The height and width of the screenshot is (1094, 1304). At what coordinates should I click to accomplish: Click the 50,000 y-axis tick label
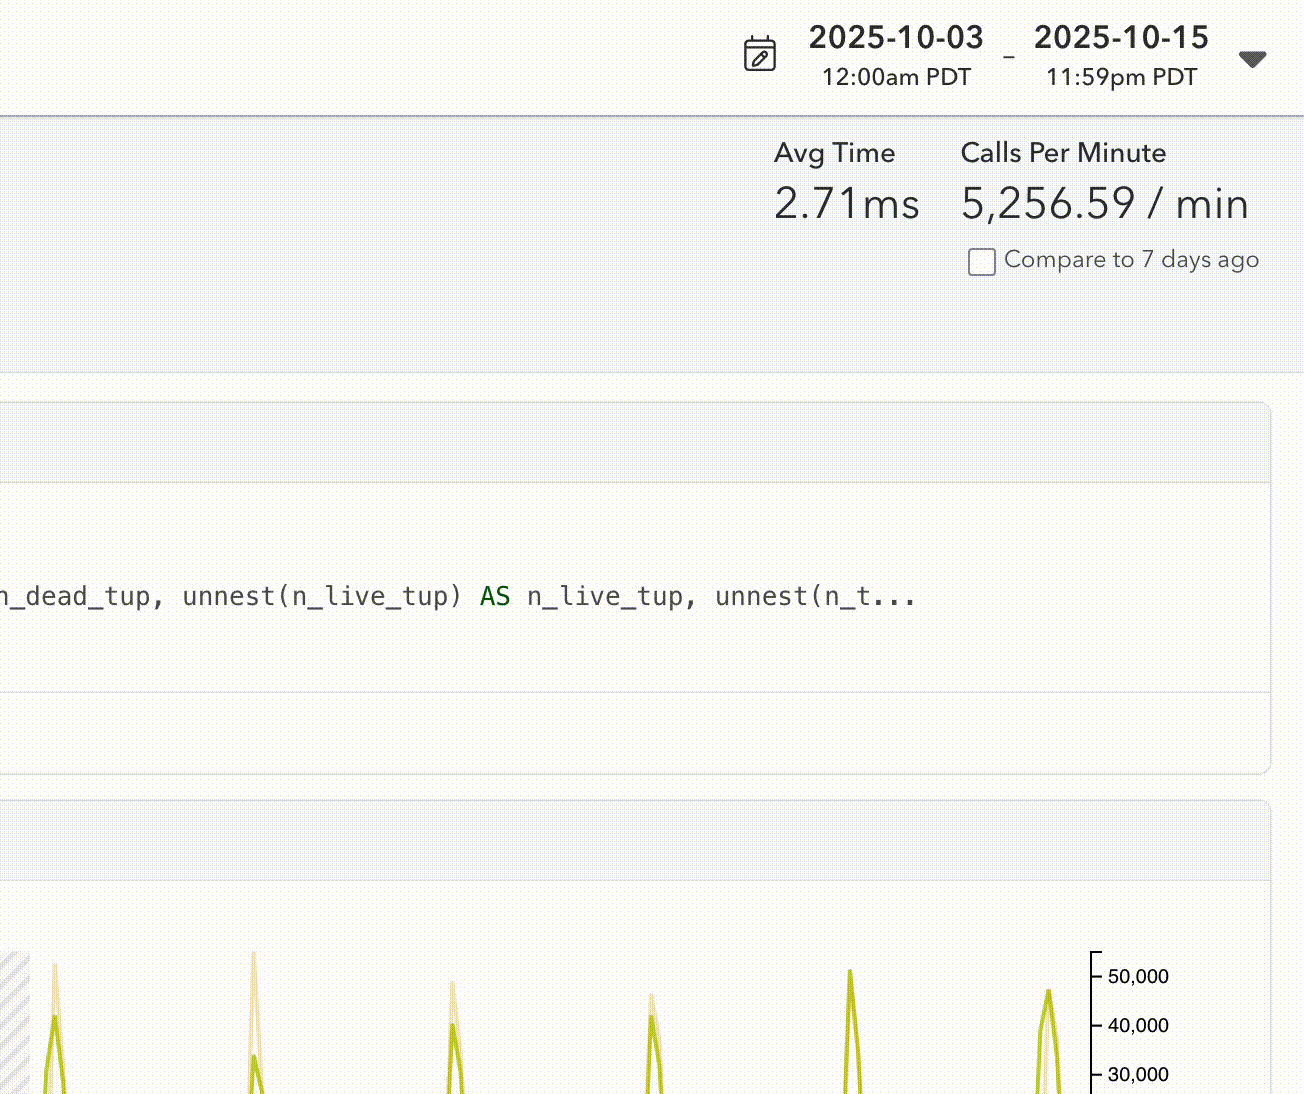(1137, 977)
